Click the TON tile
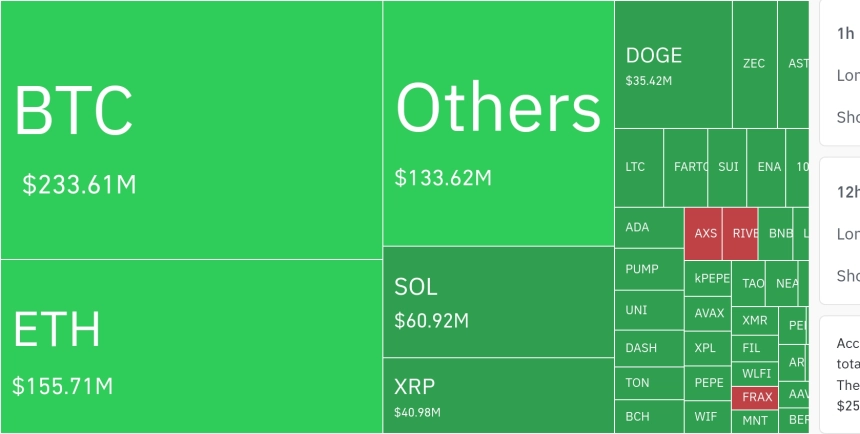Image resolution: width=860 pixels, height=434 pixels. click(648, 383)
